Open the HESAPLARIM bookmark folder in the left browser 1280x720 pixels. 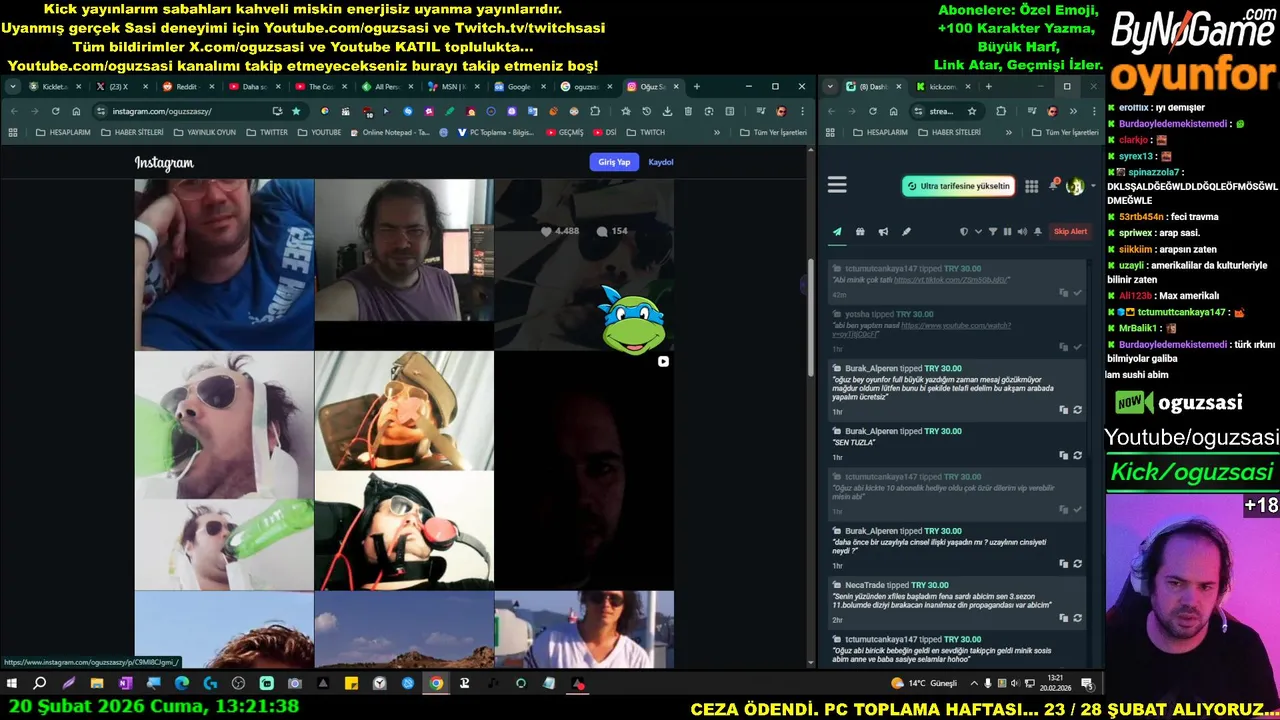tap(62, 132)
